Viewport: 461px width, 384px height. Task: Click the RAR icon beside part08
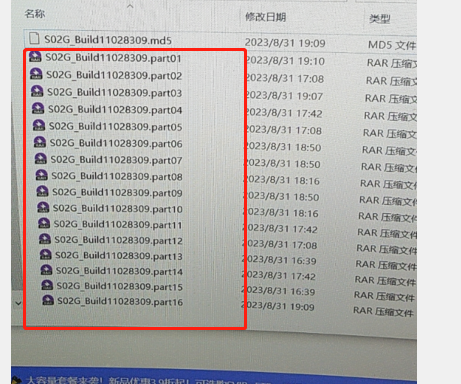coord(41,175)
